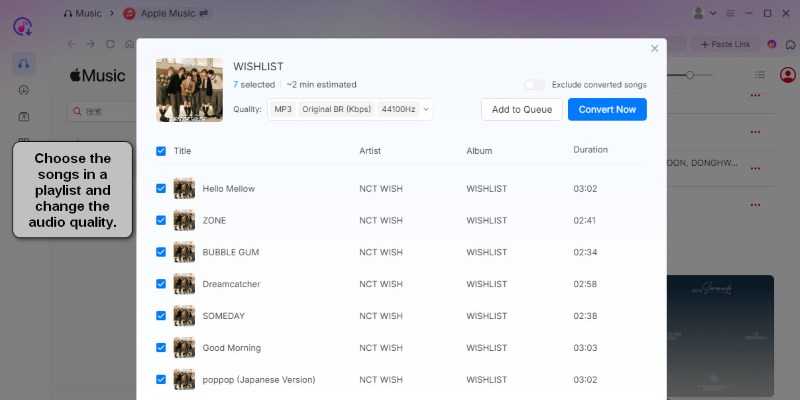Screen dimensions: 800x400
Task: Sort by Album column header
Action: click(479, 151)
